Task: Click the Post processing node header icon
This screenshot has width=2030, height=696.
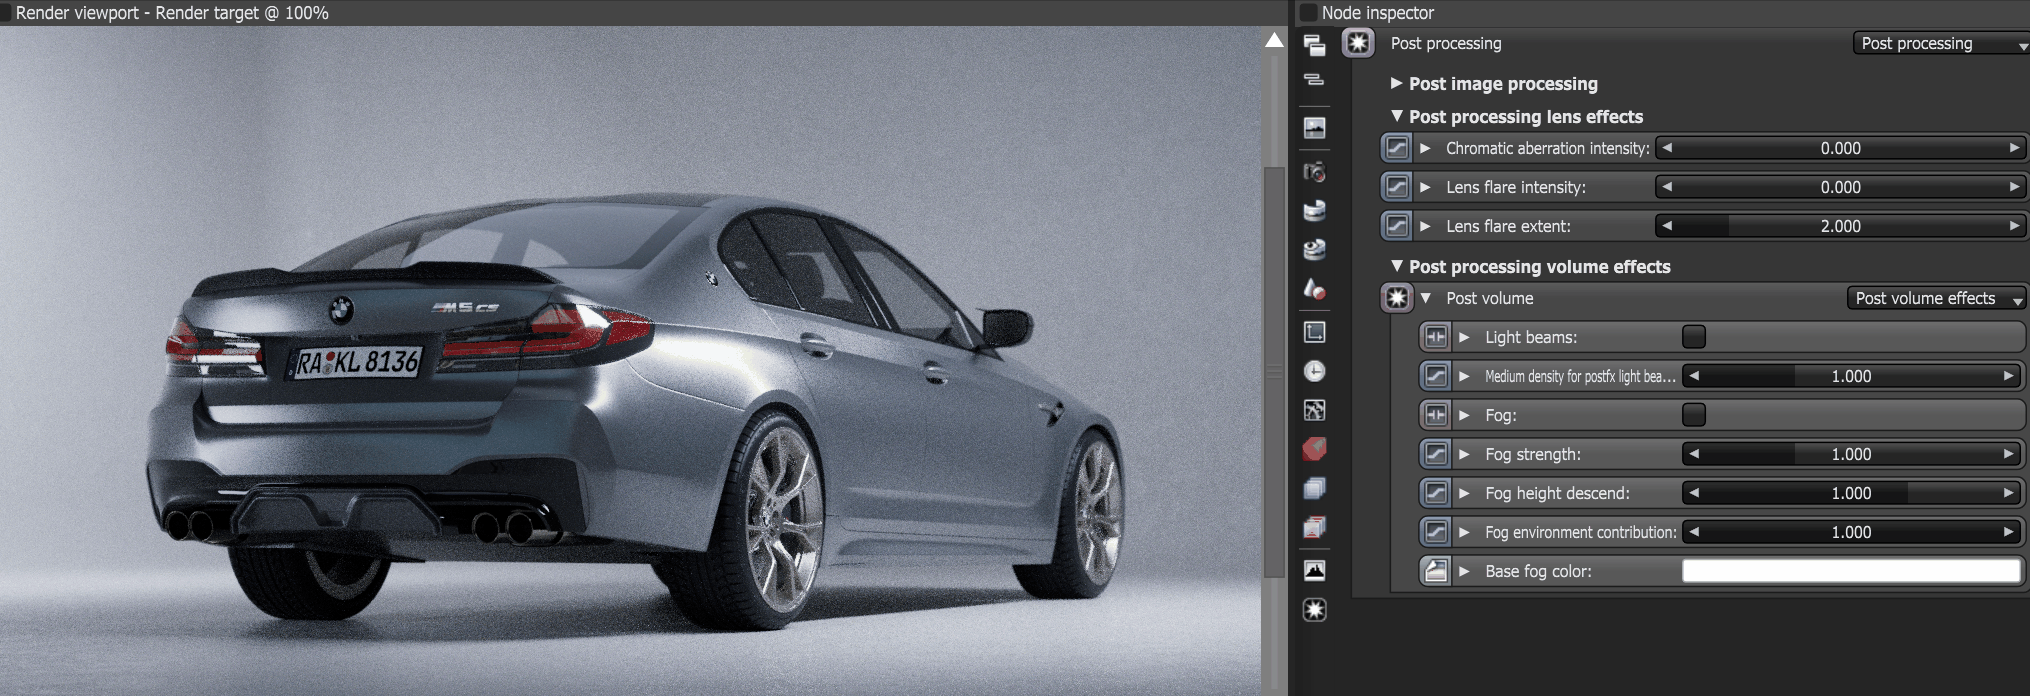Action: (1357, 43)
